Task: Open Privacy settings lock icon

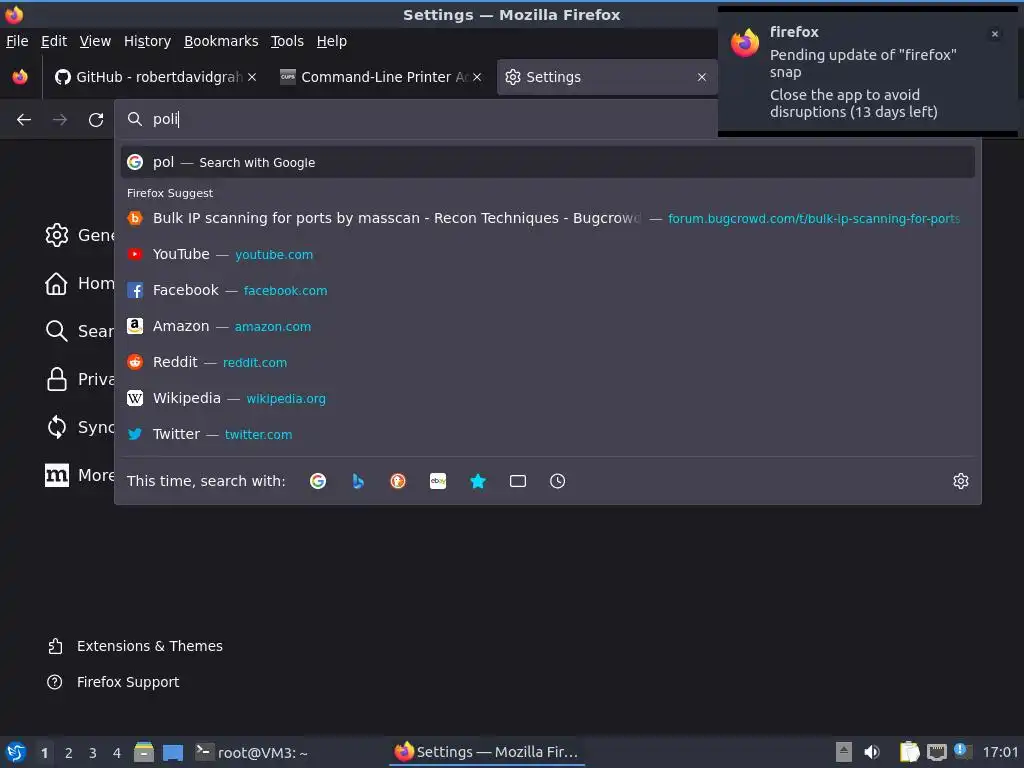Action: (x=57, y=379)
